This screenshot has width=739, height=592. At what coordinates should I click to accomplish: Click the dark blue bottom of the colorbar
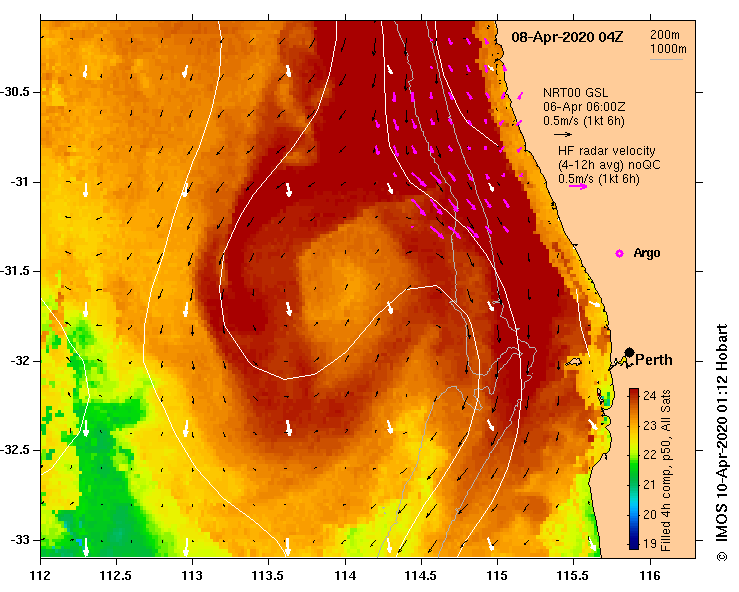pyautogui.click(x=634, y=545)
